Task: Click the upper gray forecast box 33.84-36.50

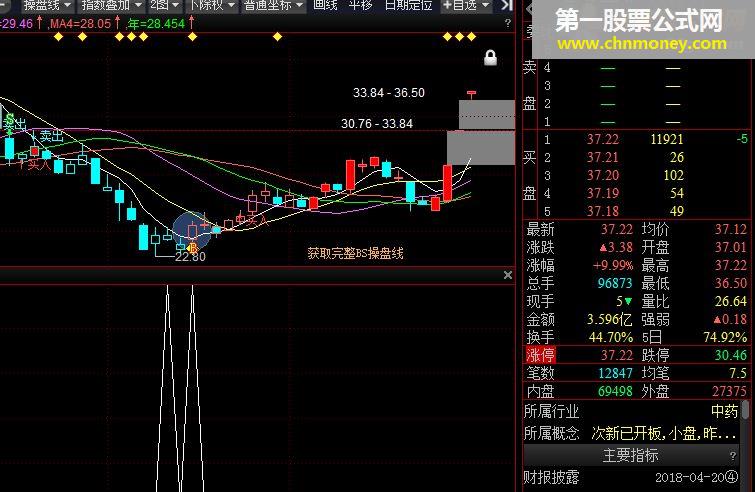Action: pyautogui.click(x=487, y=115)
